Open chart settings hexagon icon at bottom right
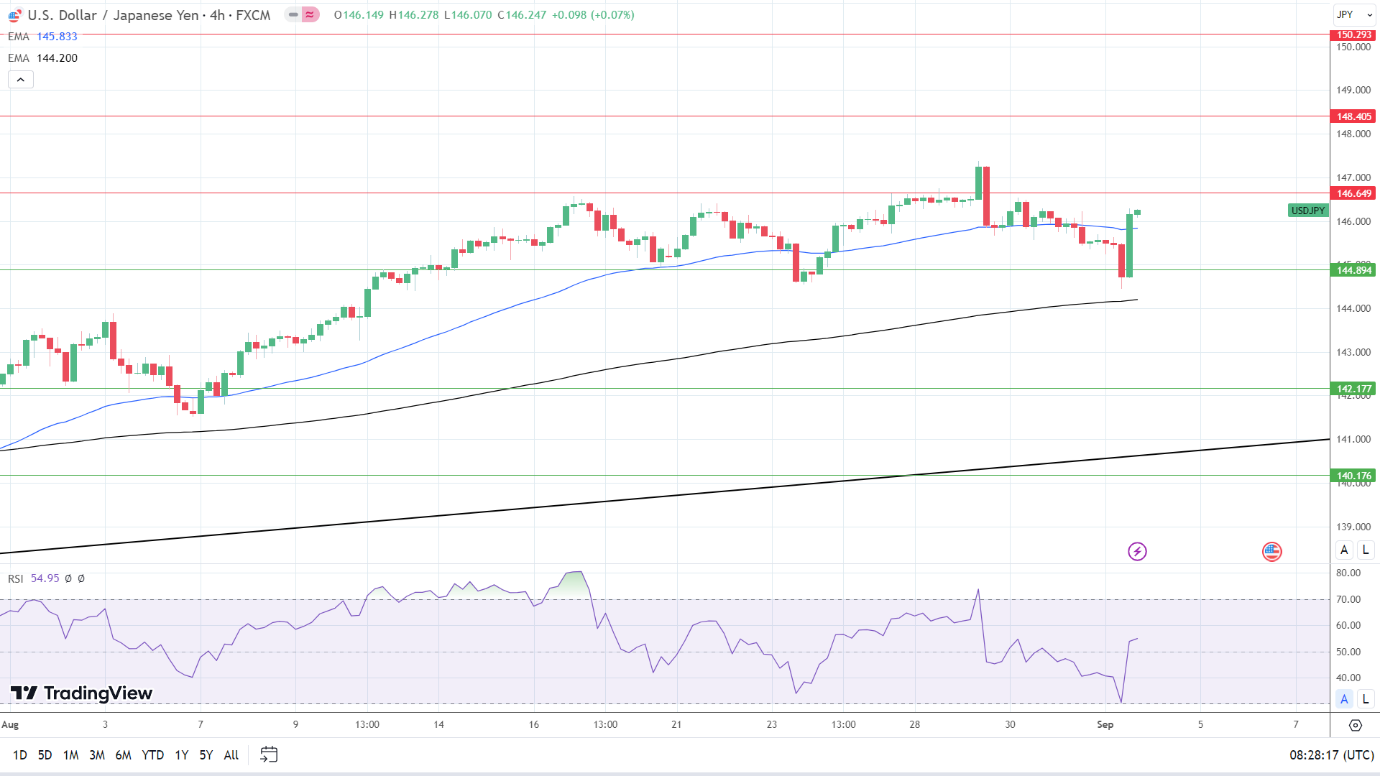Viewport: 1380px width, 776px height. (x=1355, y=725)
